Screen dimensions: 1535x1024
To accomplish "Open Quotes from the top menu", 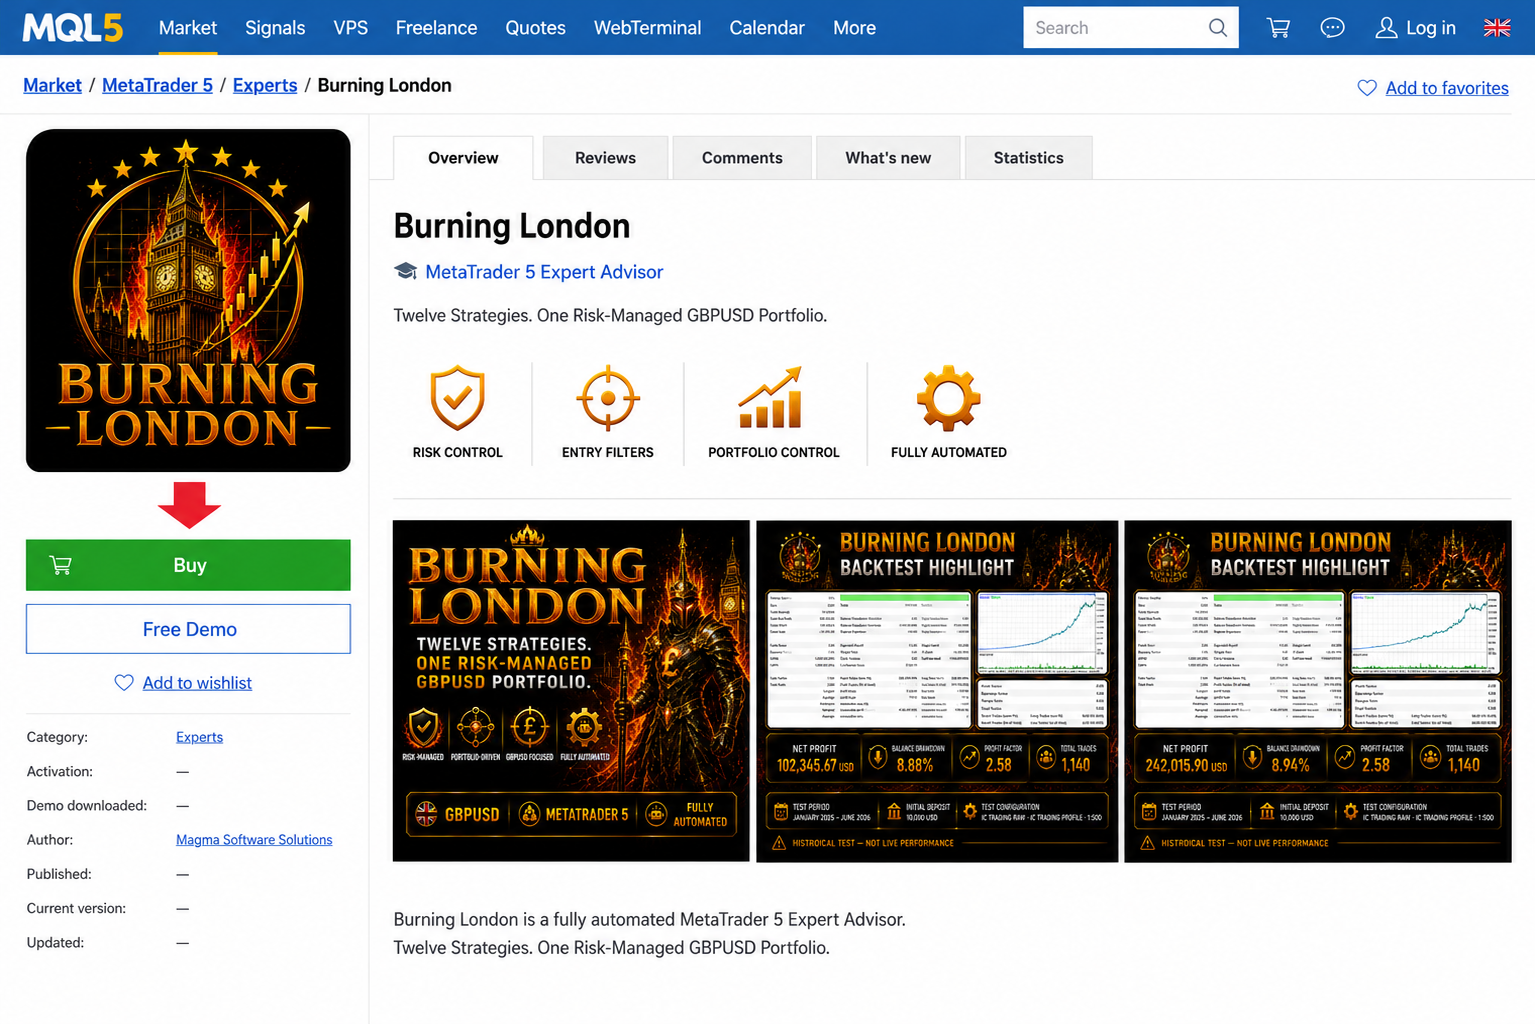I will (535, 28).
